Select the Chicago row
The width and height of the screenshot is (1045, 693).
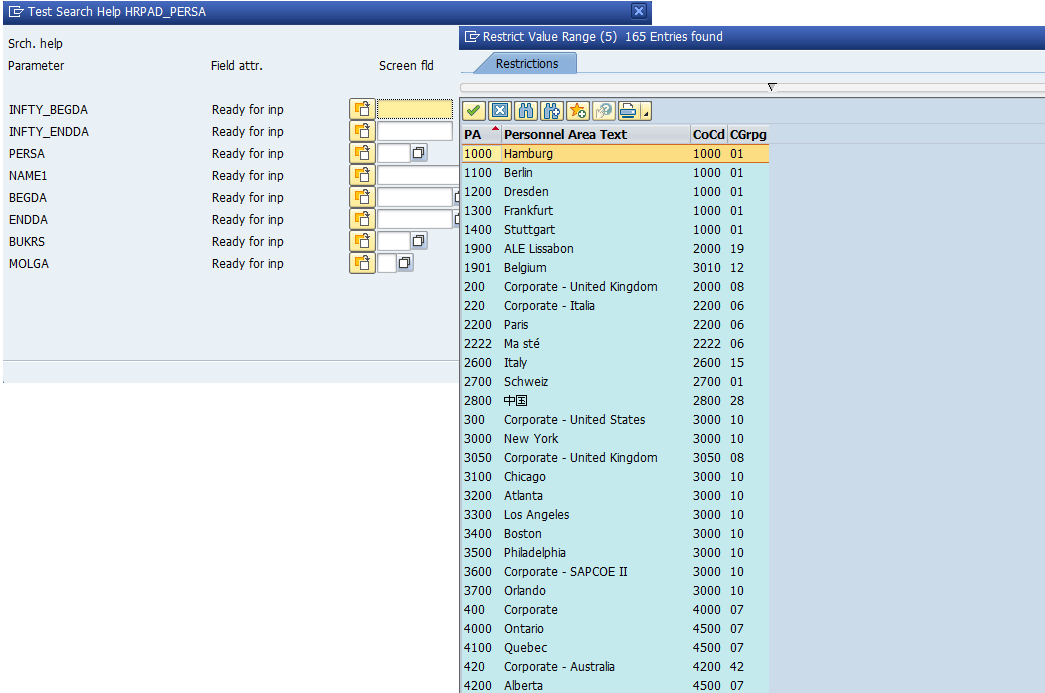click(x=615, y=476)
